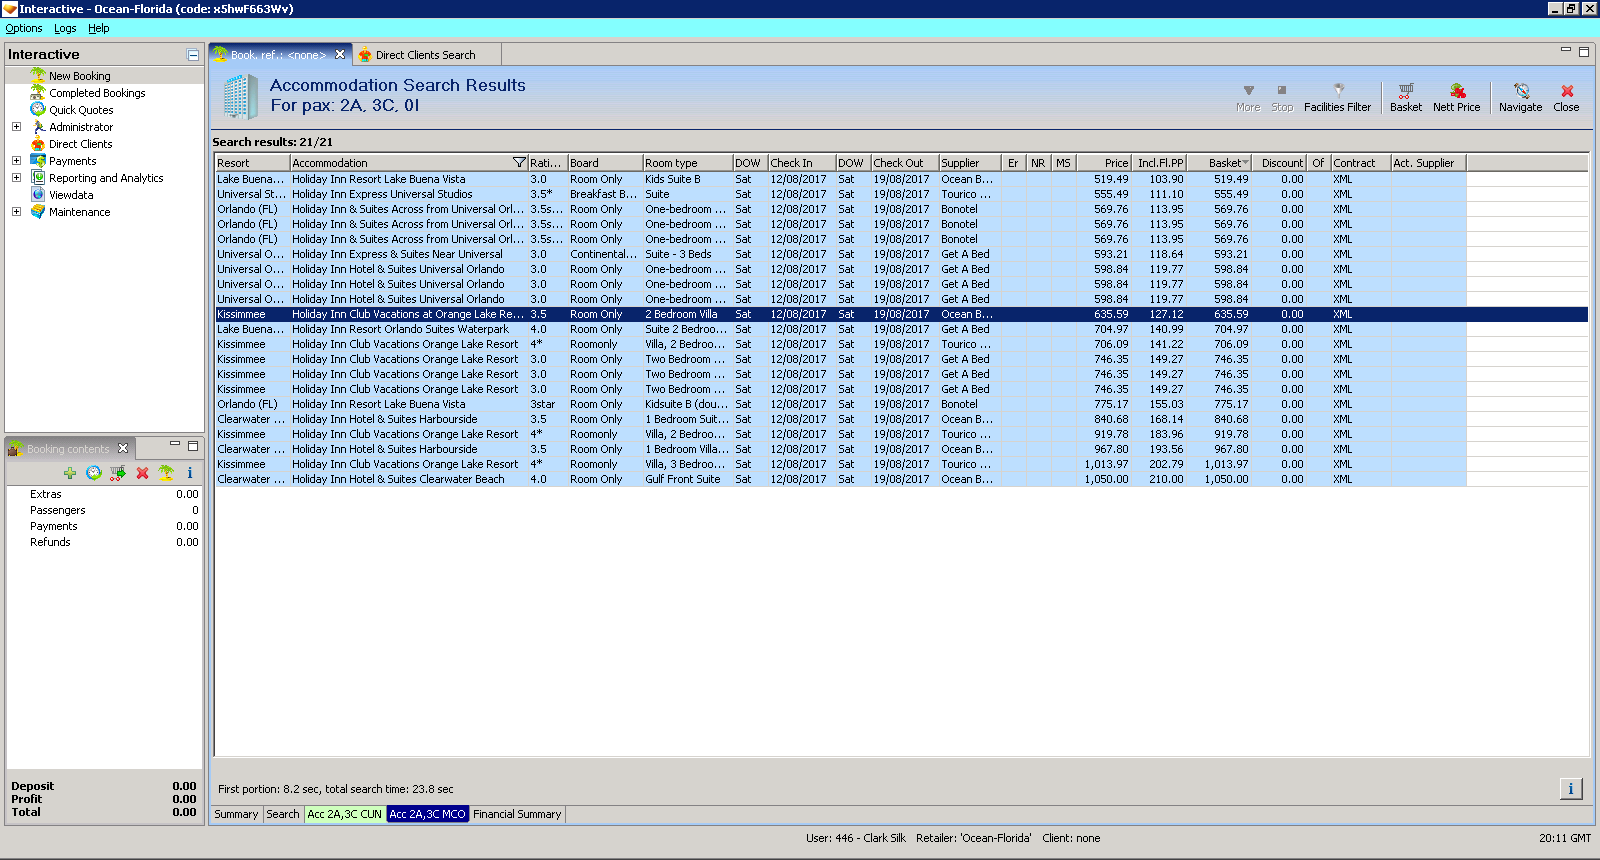The height and width of the screenshot is (860, 1600).
Task: Close the Book. ref. <none> tab
Action: pyautogui.click(x=340, y=54)
